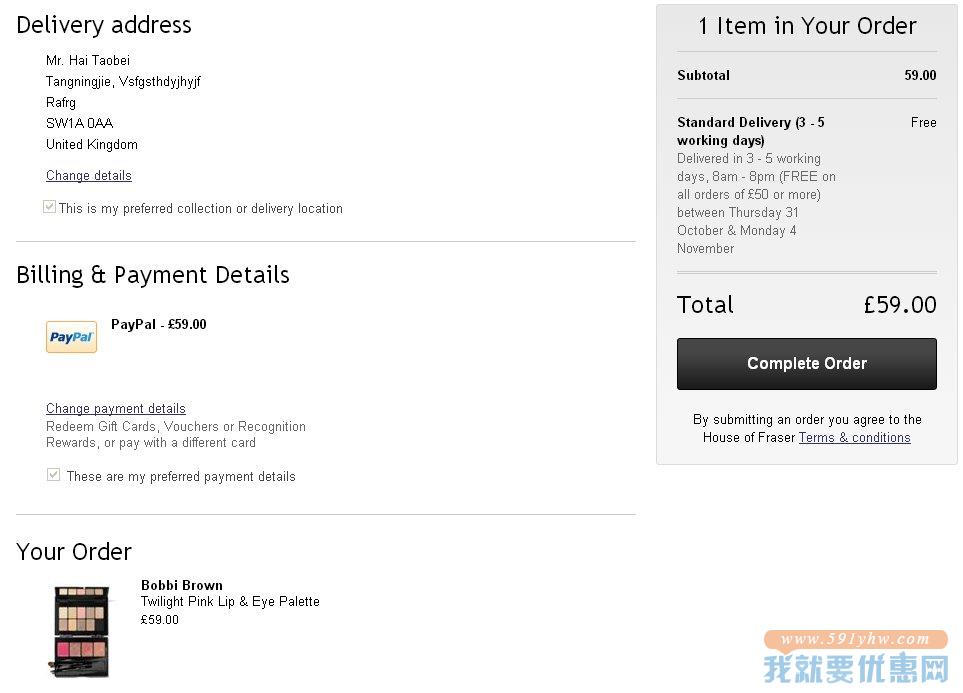963x693 pixels.
Task: Click the Bobbi Brown palette product image
Action: click(80, 631)
